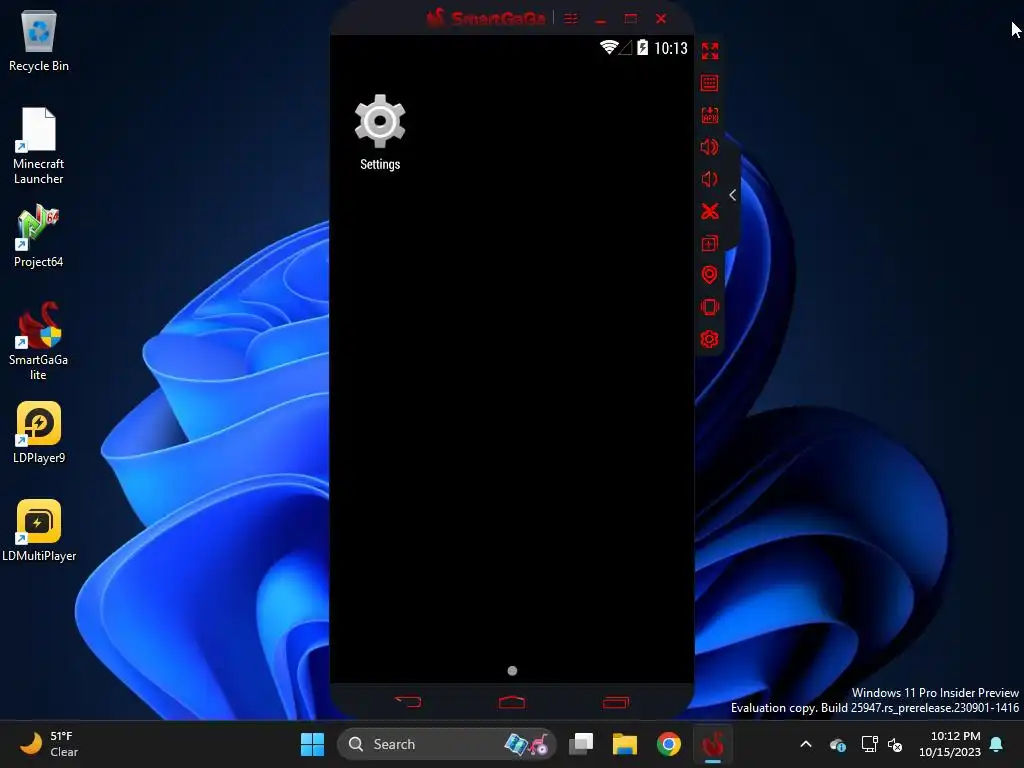The width and height of the screenshot is (1024, 768).
Task: Click the SmartGaGa taskbar icon
Action: click(712, 744)
